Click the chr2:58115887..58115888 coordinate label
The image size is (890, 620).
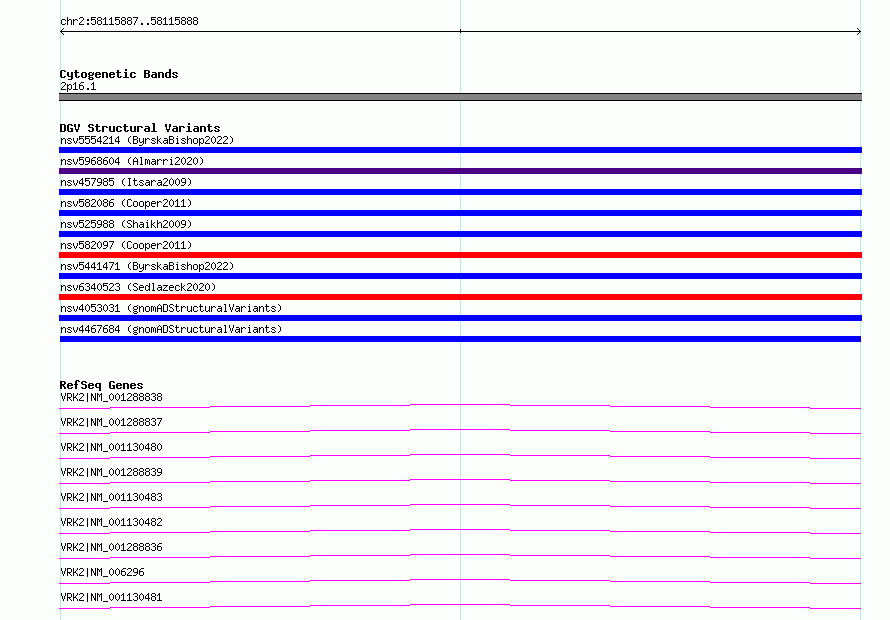(x=129, y=22)
